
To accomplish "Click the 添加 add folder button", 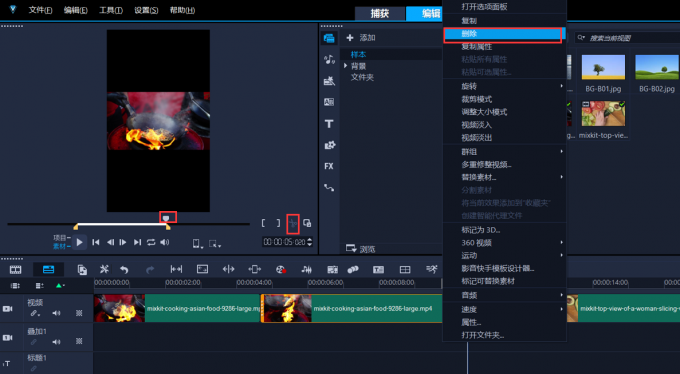I will click(361, 38).
